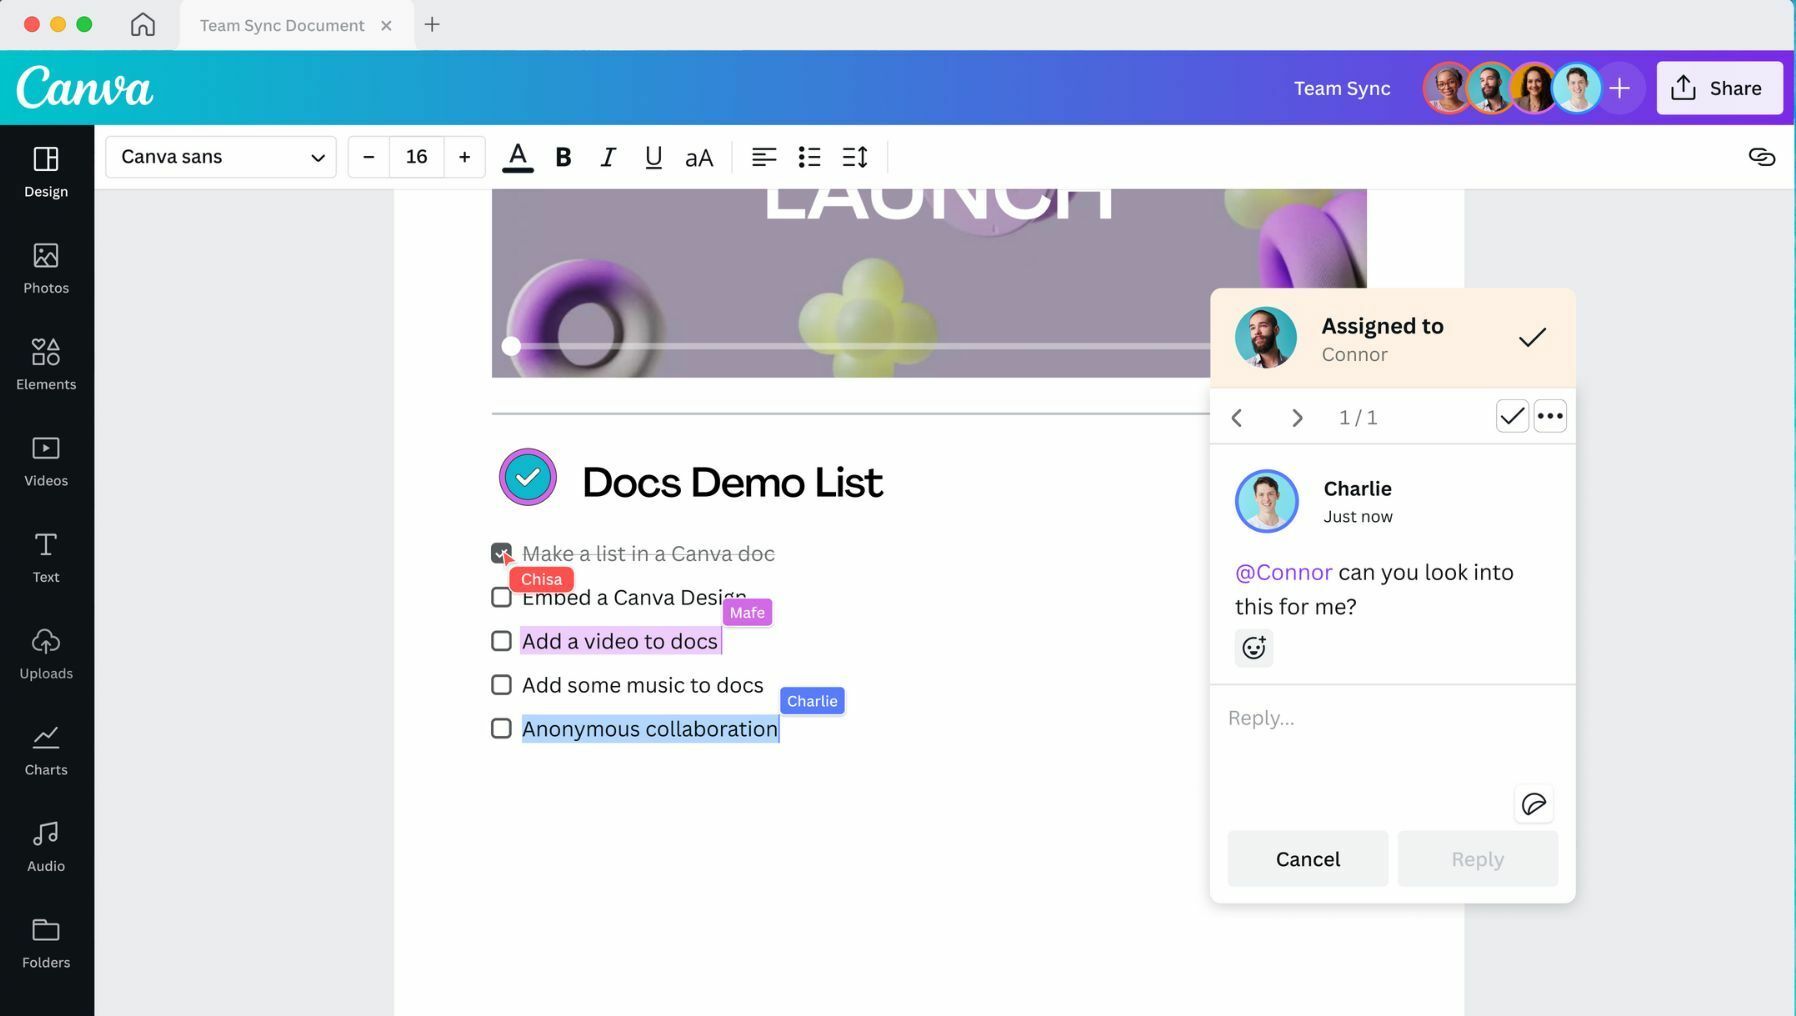Image resolution: width=1796 pixels, height=1016 pixels.
Task: Cancel the comment reply
Action: click(x=1307, y=858)
